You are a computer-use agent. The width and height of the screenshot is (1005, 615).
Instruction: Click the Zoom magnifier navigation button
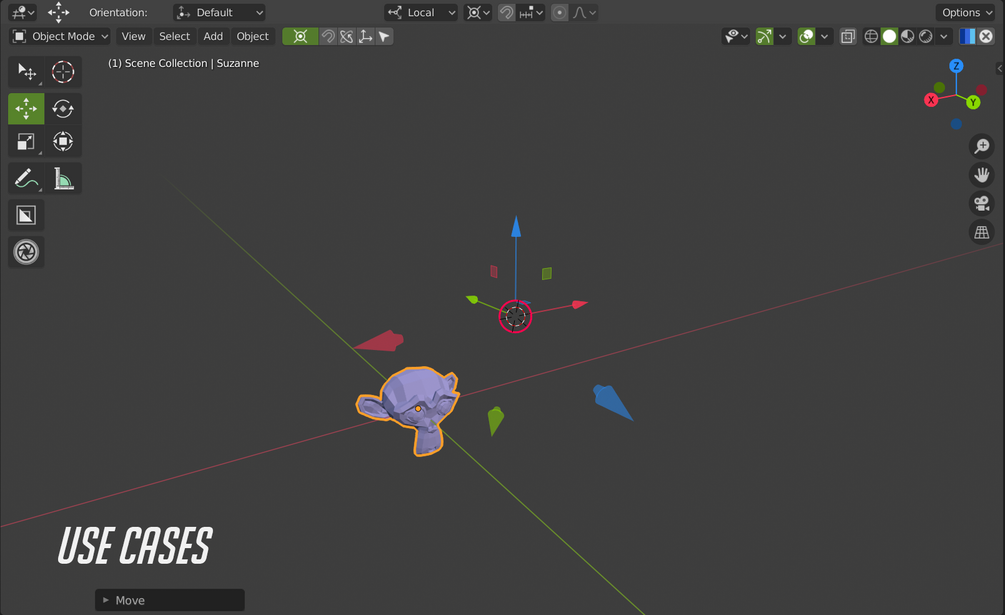coord(981,147)
